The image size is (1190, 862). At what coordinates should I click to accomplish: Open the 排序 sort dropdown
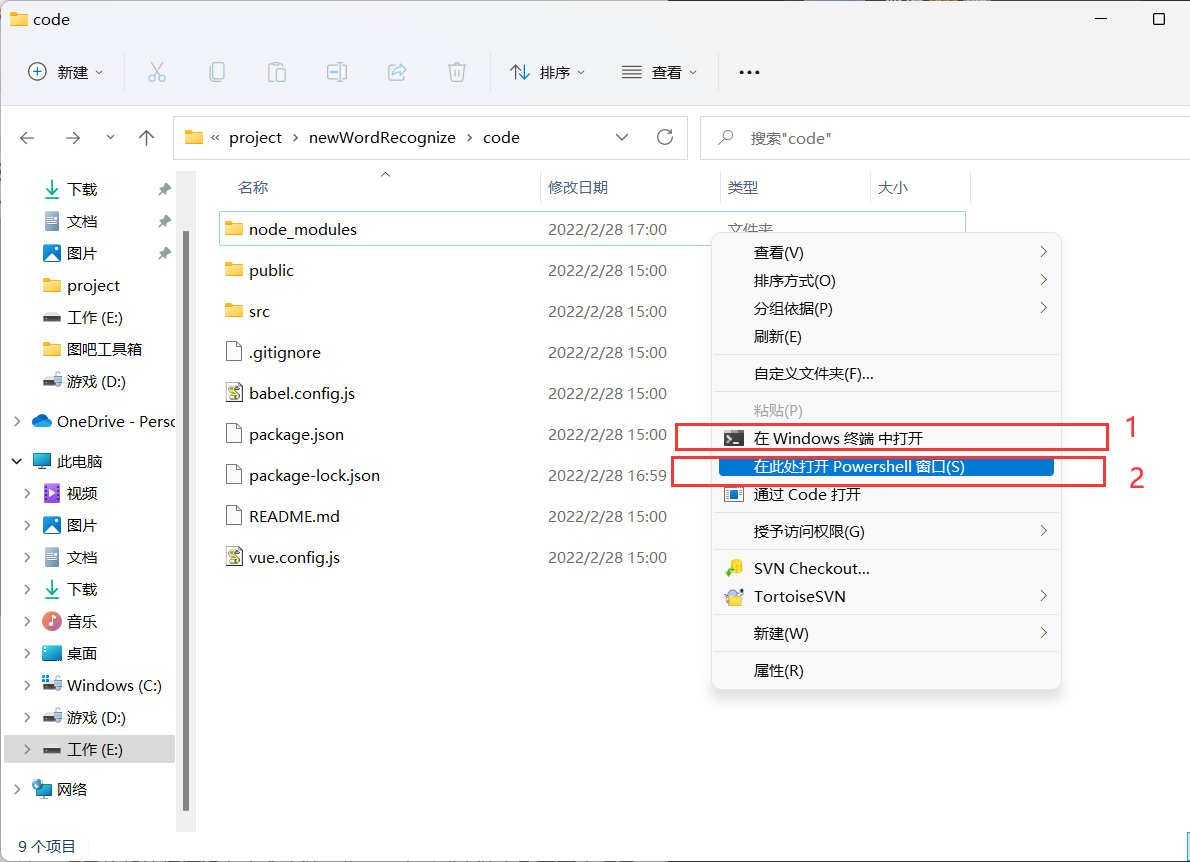(547, 72)
